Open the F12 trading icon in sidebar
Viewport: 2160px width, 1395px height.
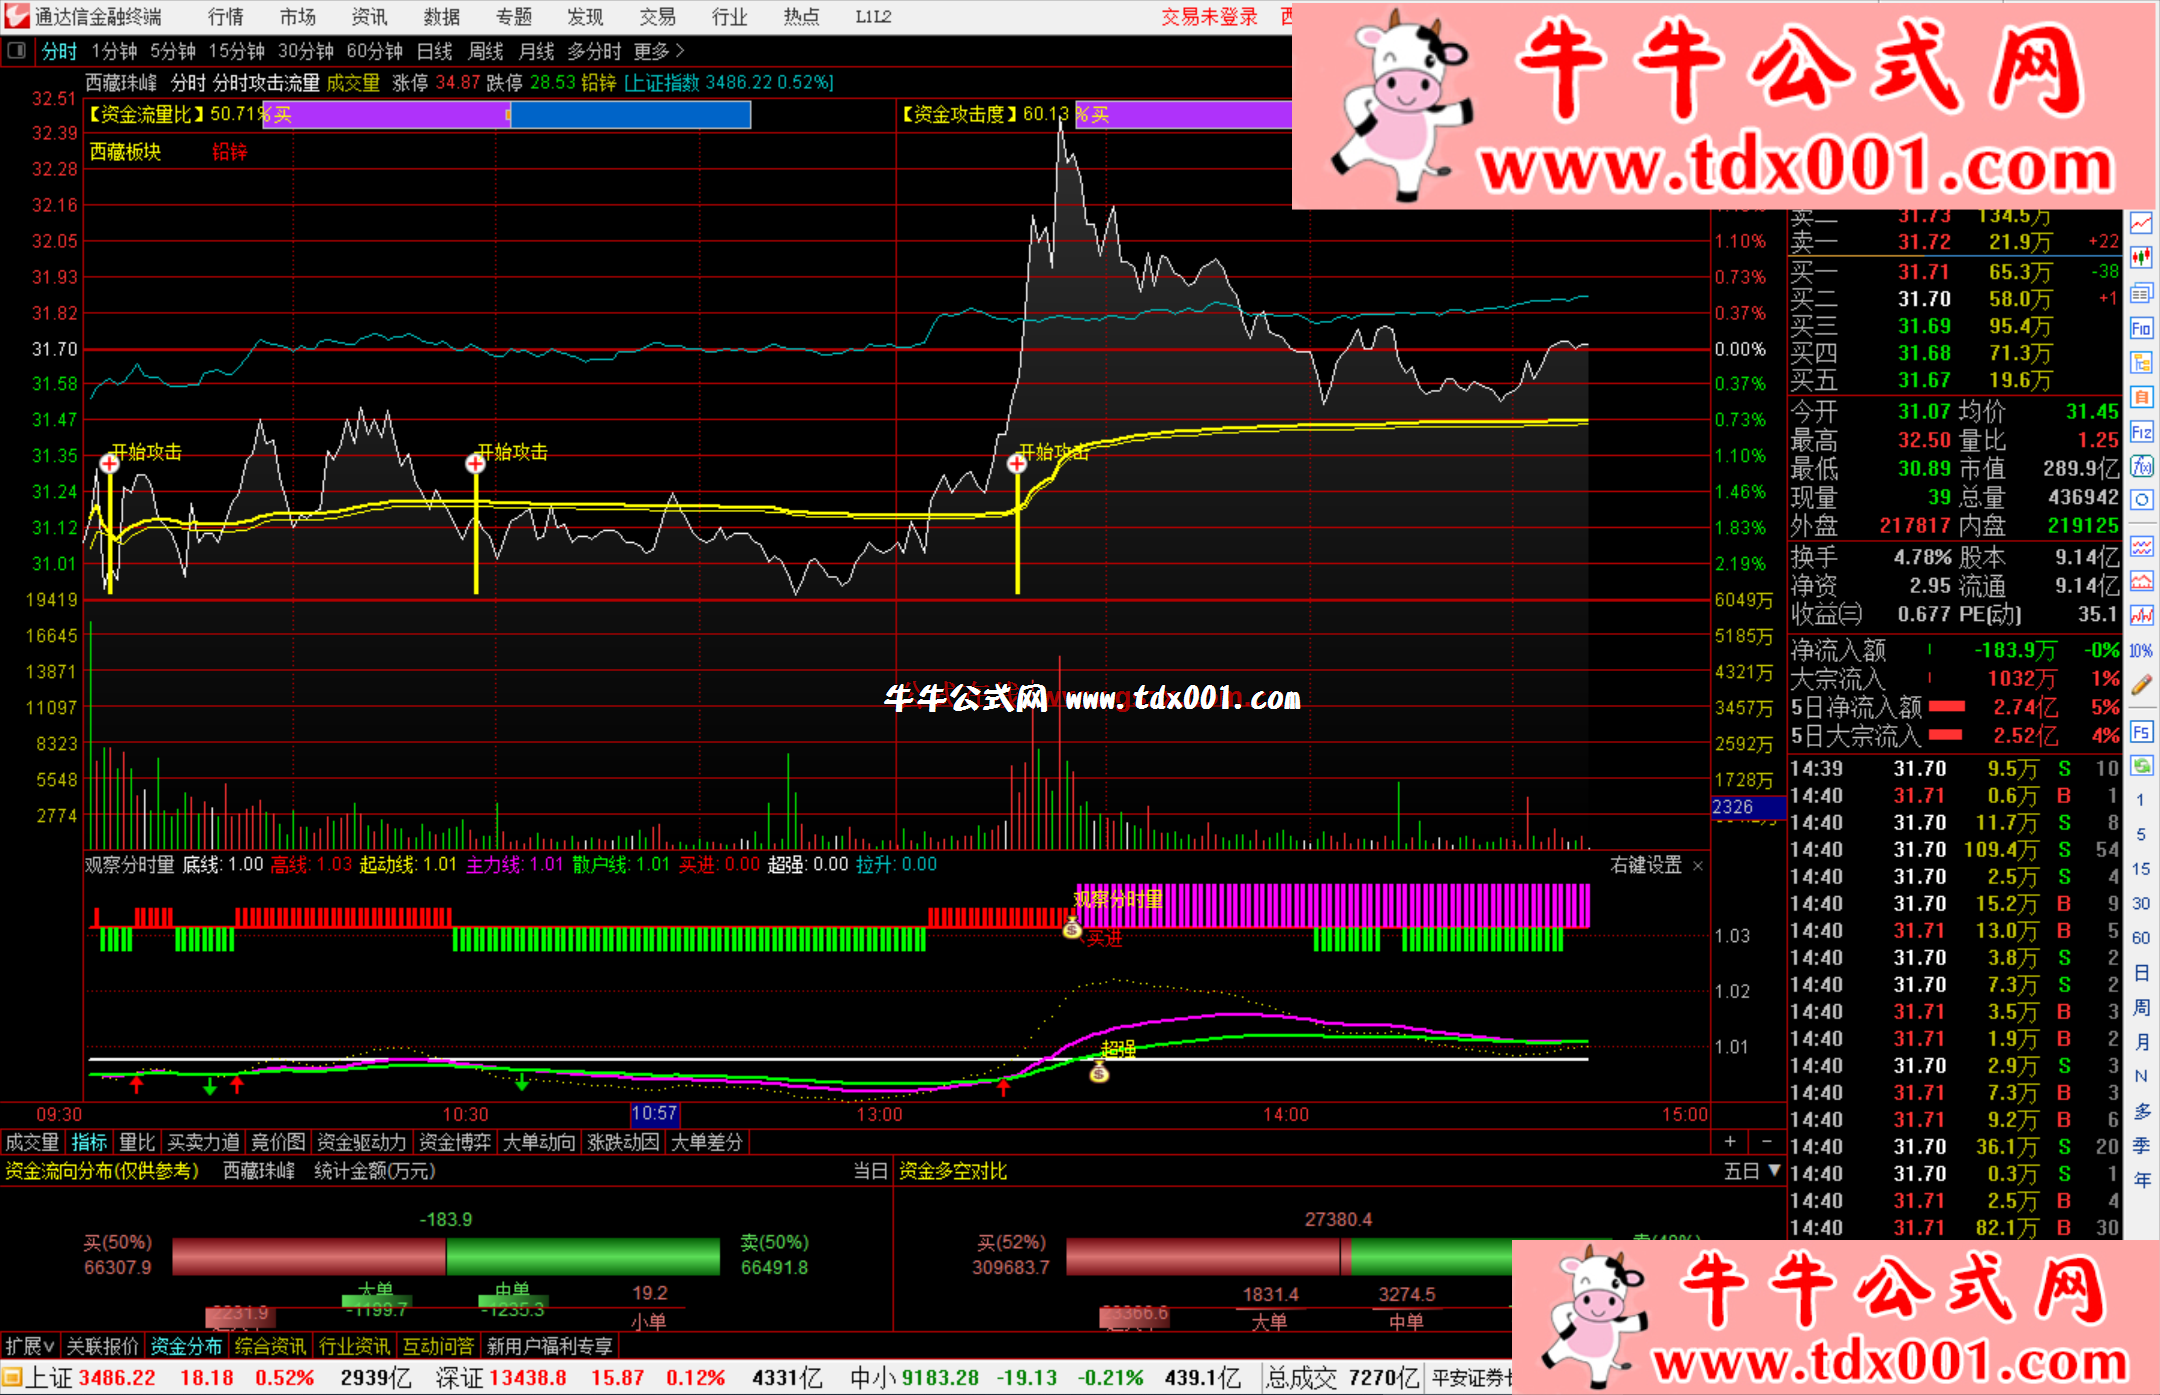[x=2141, y=432]
